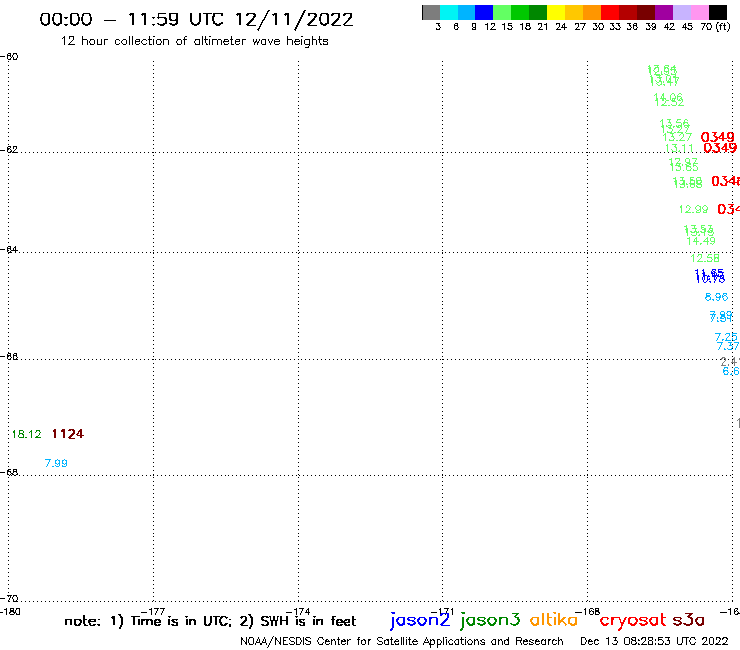The image size is (740, 650).
Task: Select the longitude axis label -177
Action: tap(153, 611)
